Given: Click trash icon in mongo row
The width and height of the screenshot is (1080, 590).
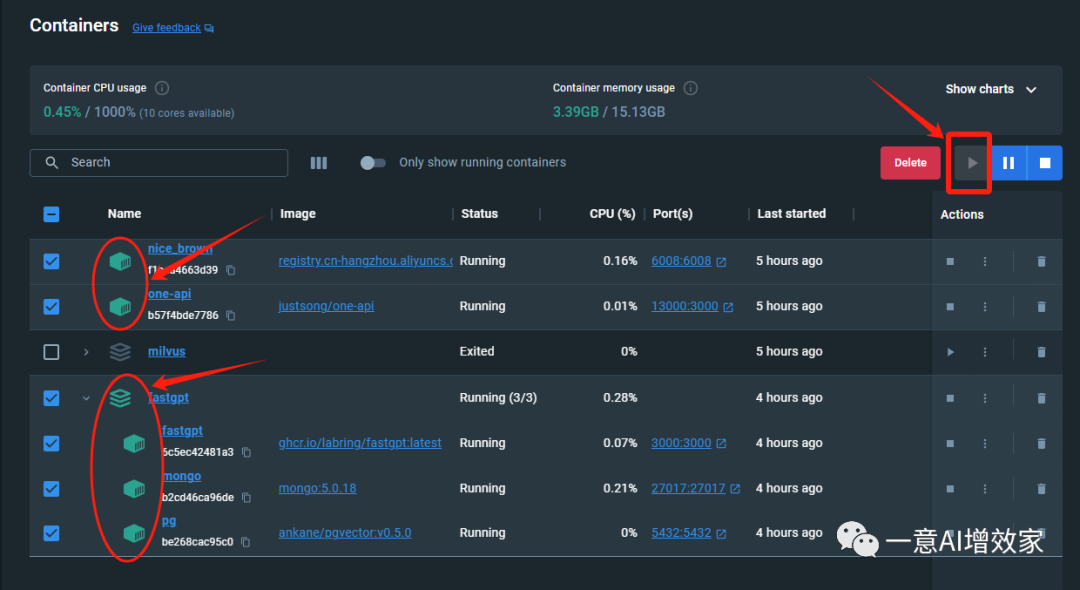Looking at the screenshot, I should point(1041,489).
